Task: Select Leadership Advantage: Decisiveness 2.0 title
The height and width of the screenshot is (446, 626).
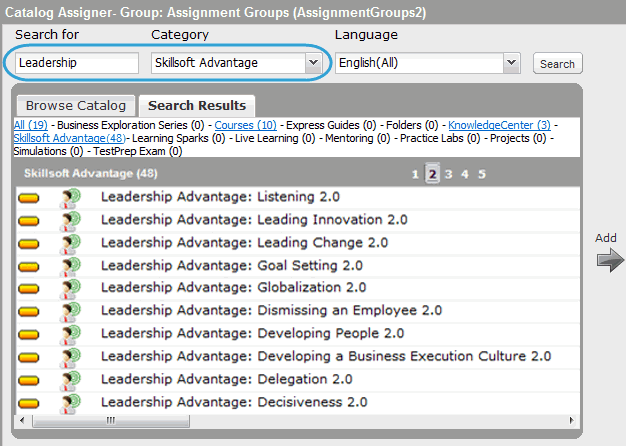Action: pos(234,402)
